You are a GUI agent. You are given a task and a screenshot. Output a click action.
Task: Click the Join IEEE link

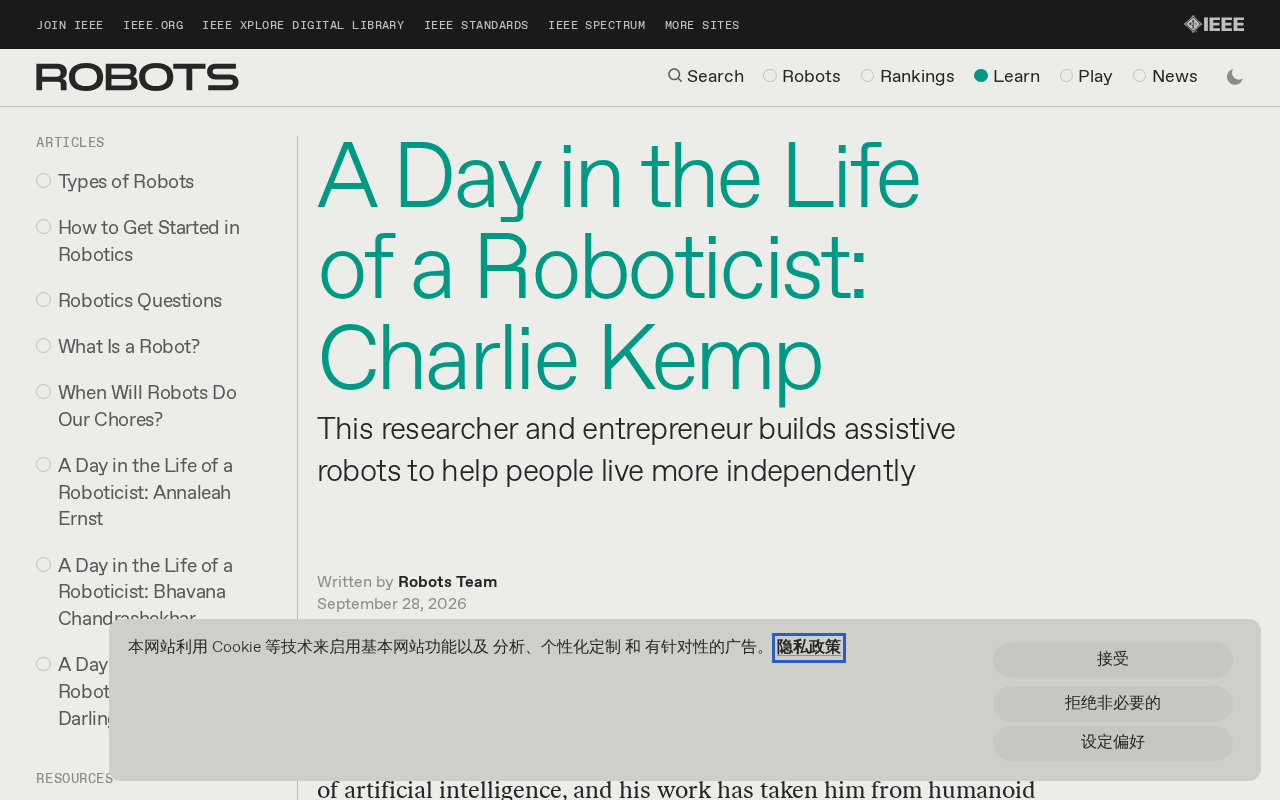tap(70, 25)
